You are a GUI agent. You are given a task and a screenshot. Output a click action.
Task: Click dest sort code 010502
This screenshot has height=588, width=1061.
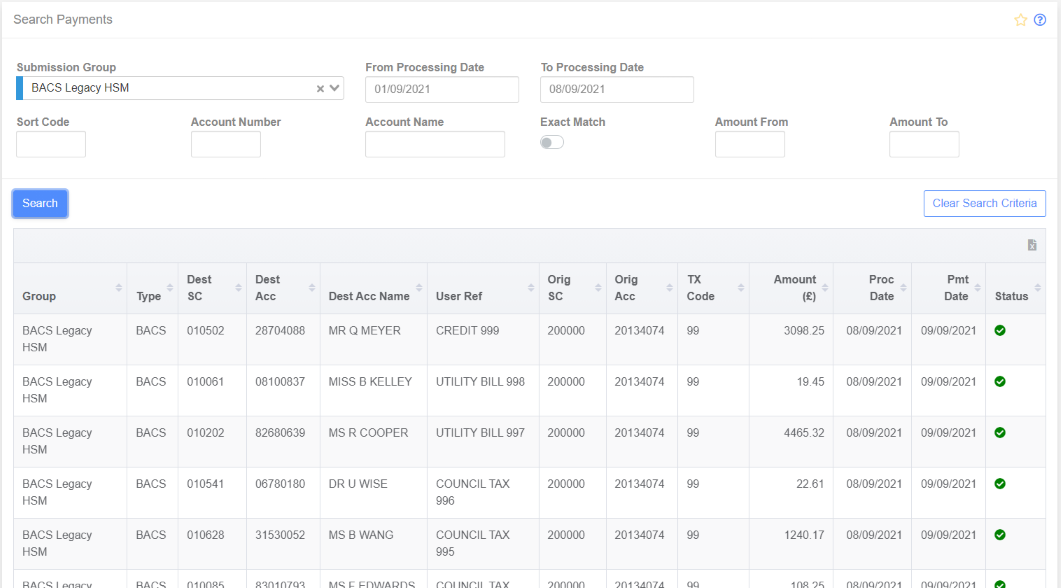(x=205, y=330)
